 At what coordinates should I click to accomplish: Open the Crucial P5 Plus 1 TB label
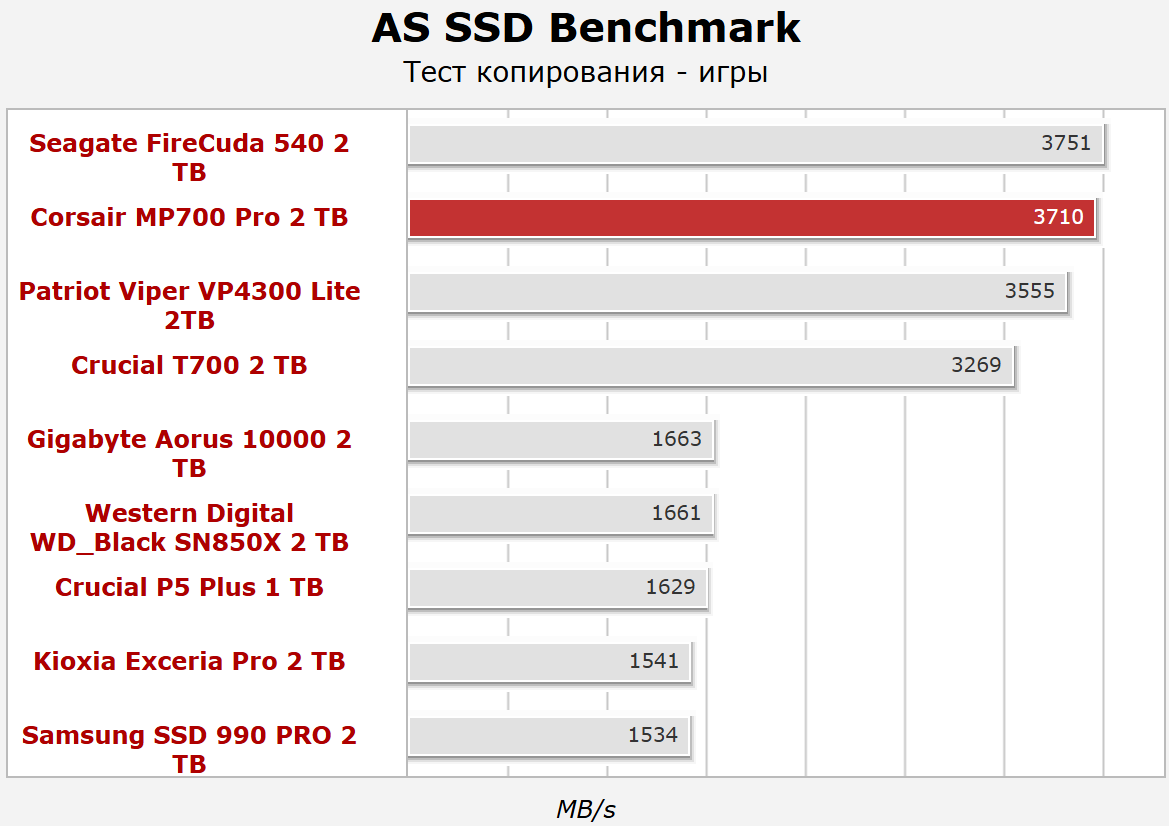click(189, 588)
